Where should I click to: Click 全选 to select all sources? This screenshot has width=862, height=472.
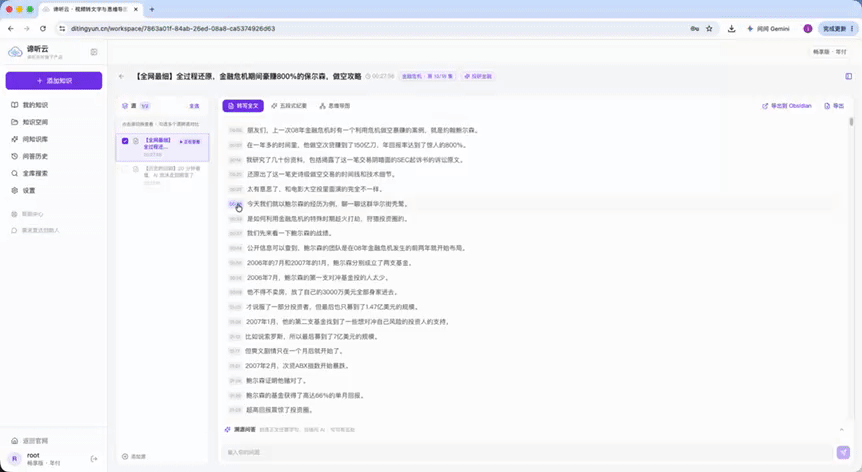click(194, 106)
